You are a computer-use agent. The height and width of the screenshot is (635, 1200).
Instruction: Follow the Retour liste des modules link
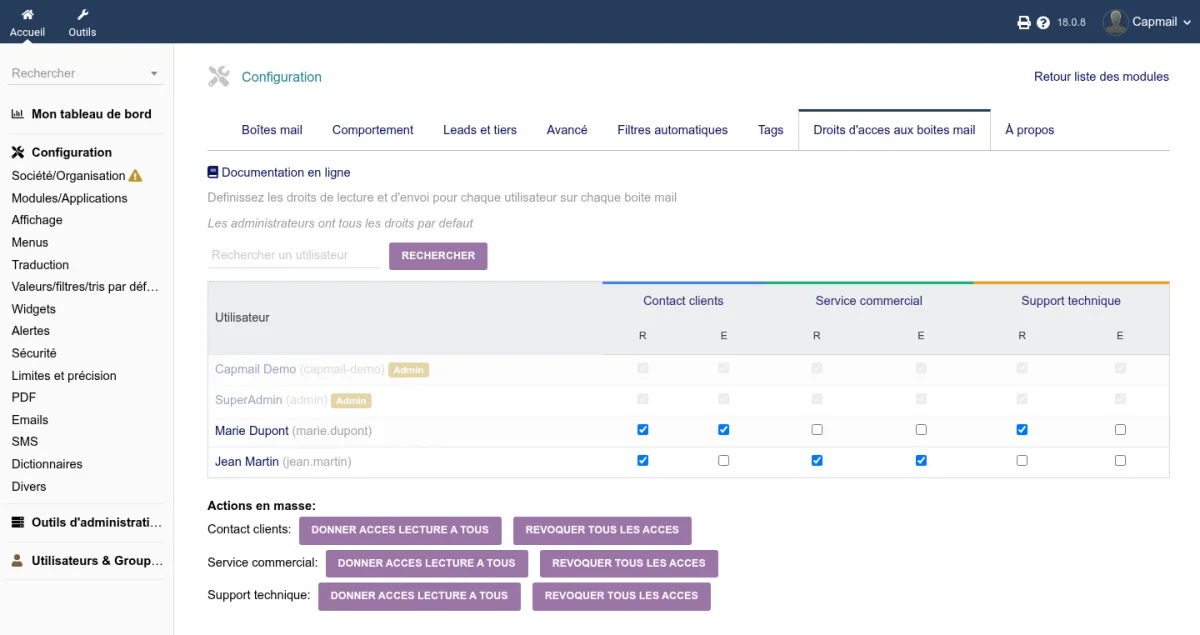coord(1101,77)
